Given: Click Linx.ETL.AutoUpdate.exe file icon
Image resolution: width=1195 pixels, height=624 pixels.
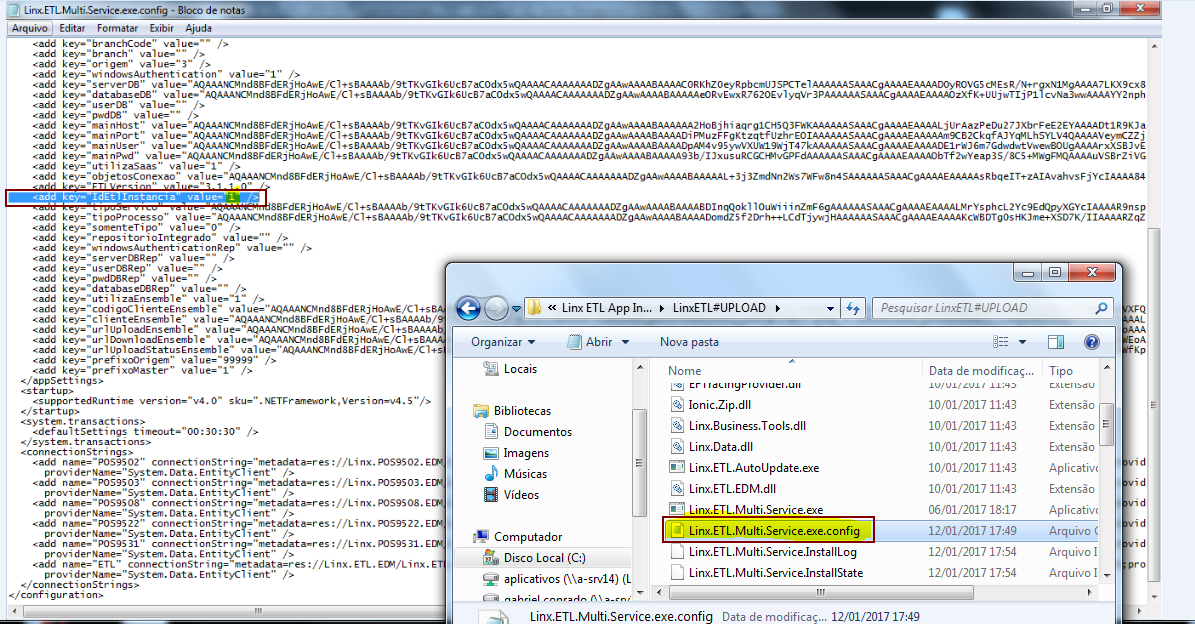Looking at the screenshot, I should click(x=676, y=468).
